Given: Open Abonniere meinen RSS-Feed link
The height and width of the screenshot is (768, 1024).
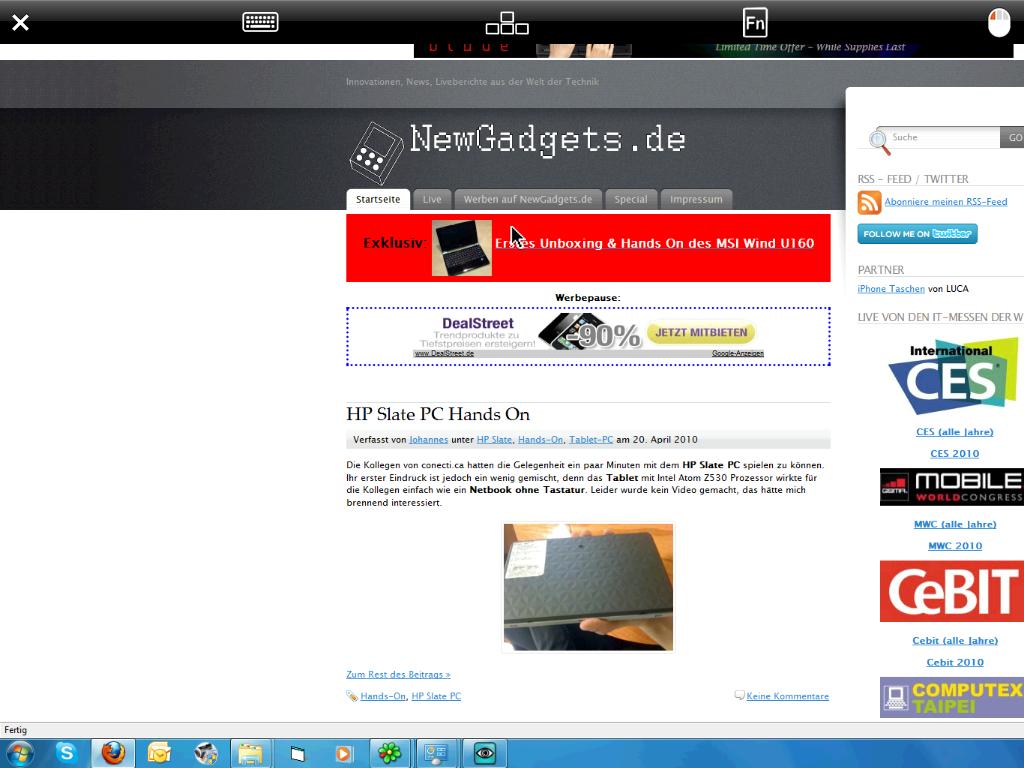Looking at the screenshot, I should tap(946, 202).
